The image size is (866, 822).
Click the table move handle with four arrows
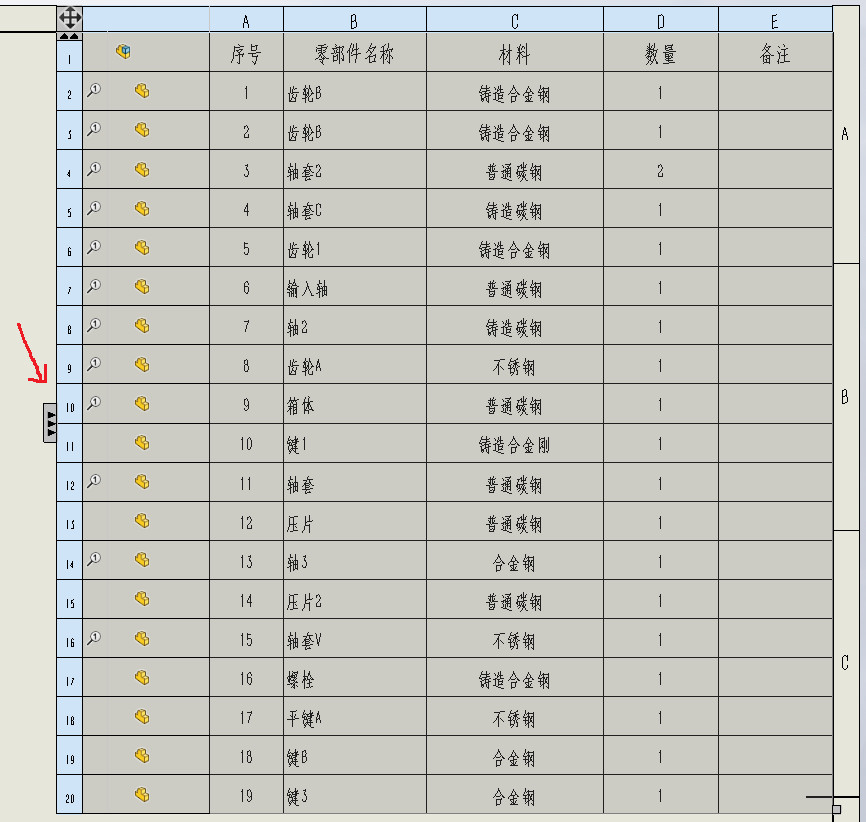click(x=70, y=18)
